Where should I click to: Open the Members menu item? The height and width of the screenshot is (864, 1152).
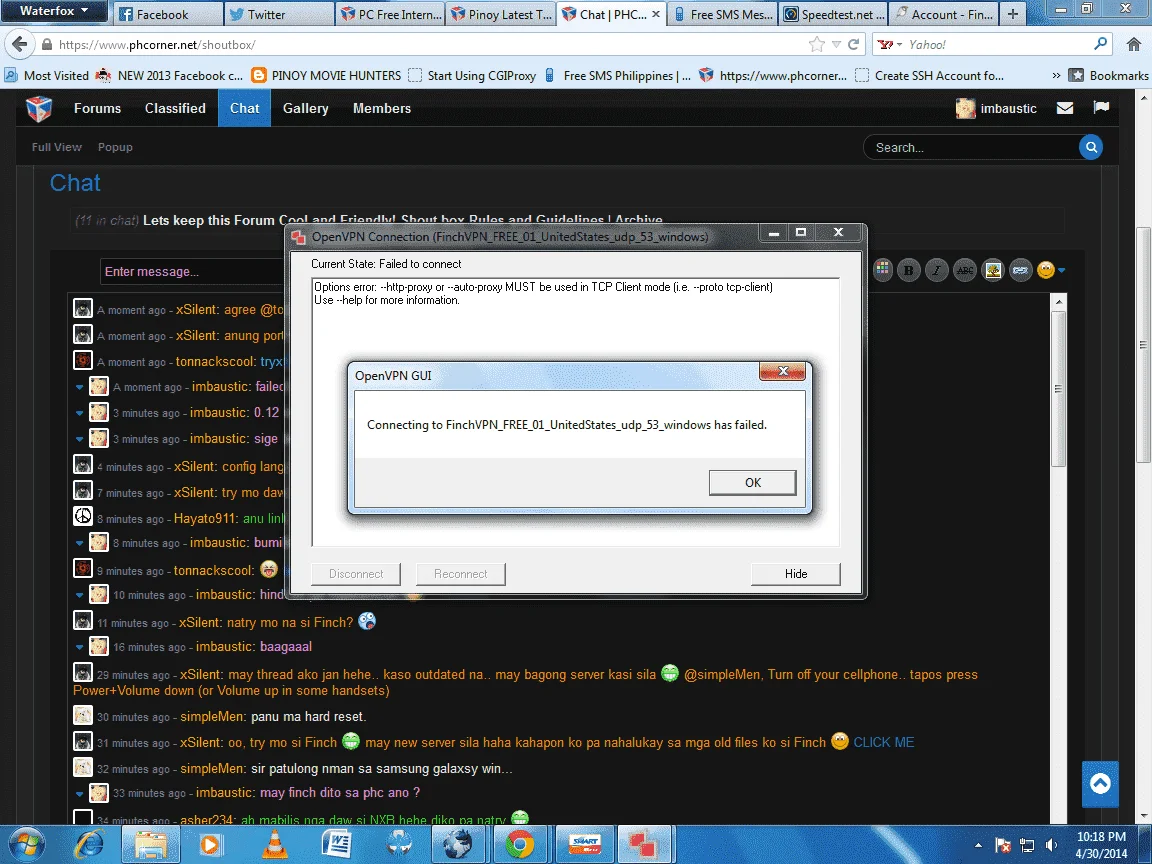click(x=382, y=108)
